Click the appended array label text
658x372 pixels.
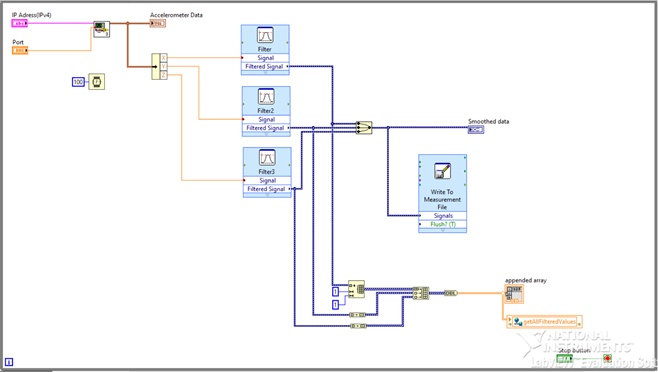coord(526,280)
